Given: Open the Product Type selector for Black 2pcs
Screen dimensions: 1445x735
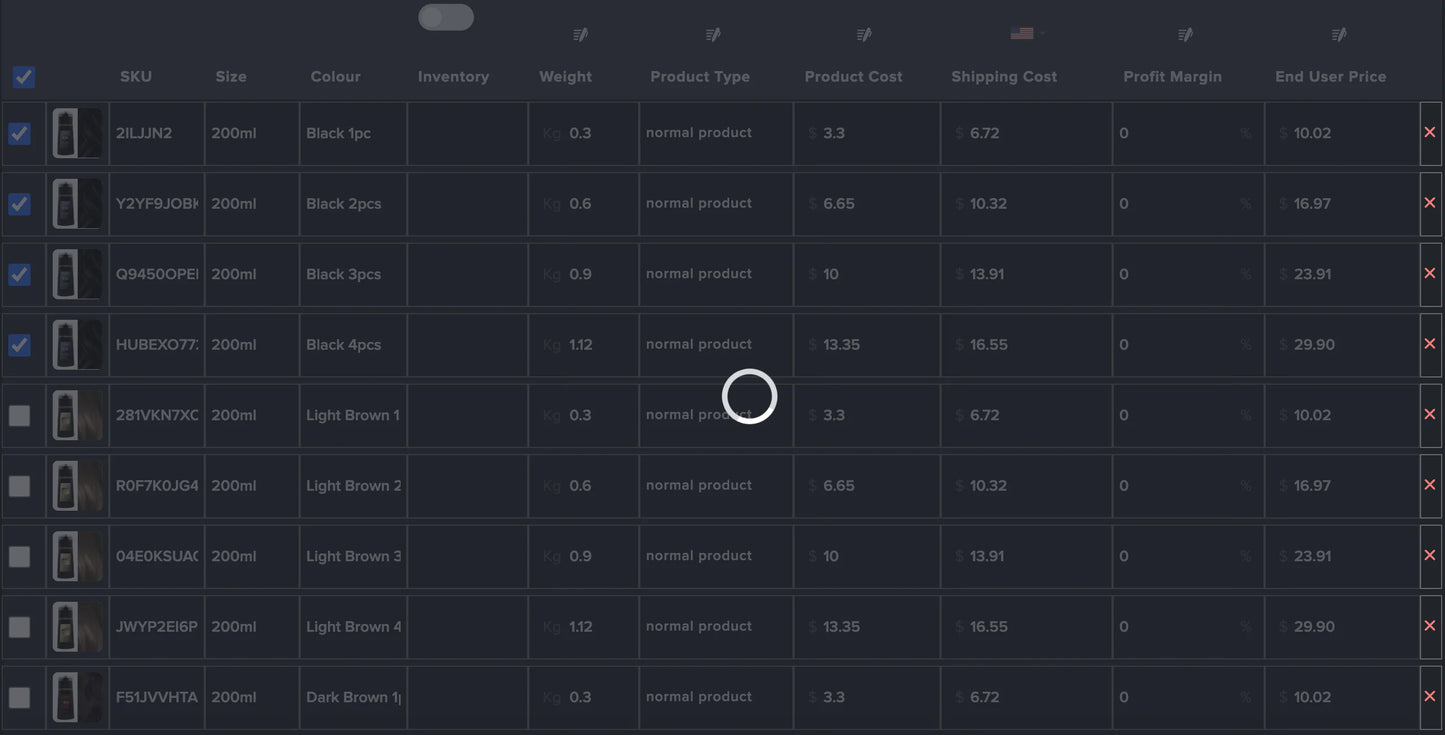Looking at the screenshot, I should click(x=716, y=204).
